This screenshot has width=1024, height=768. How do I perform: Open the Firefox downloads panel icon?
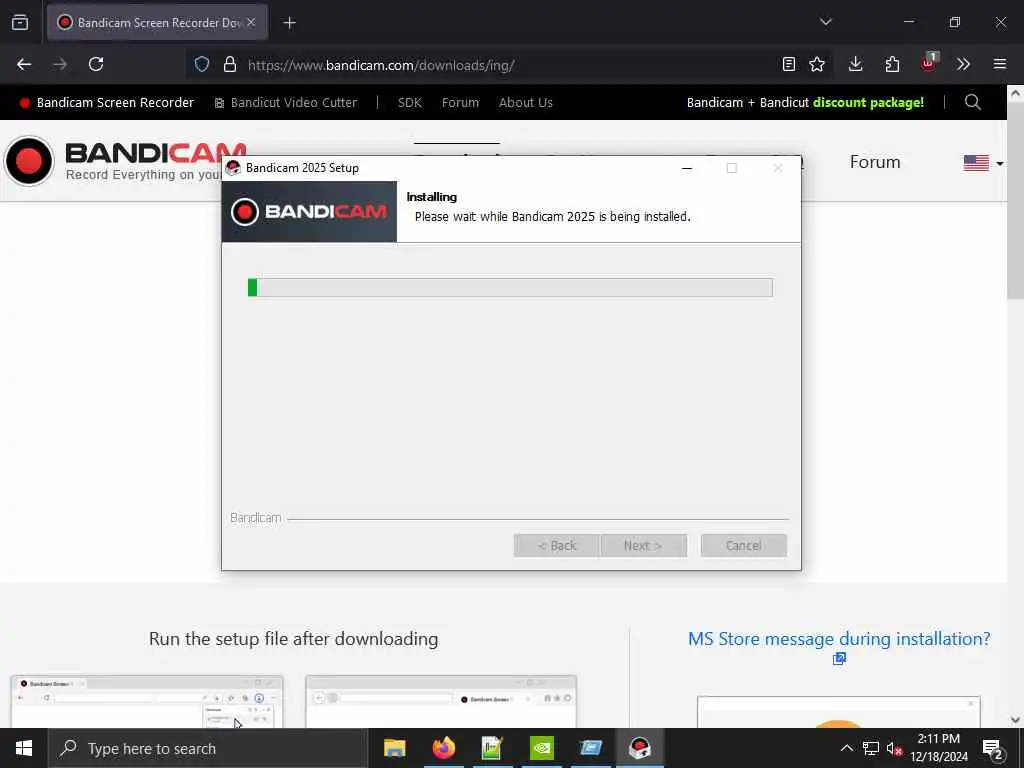[856, 64]
